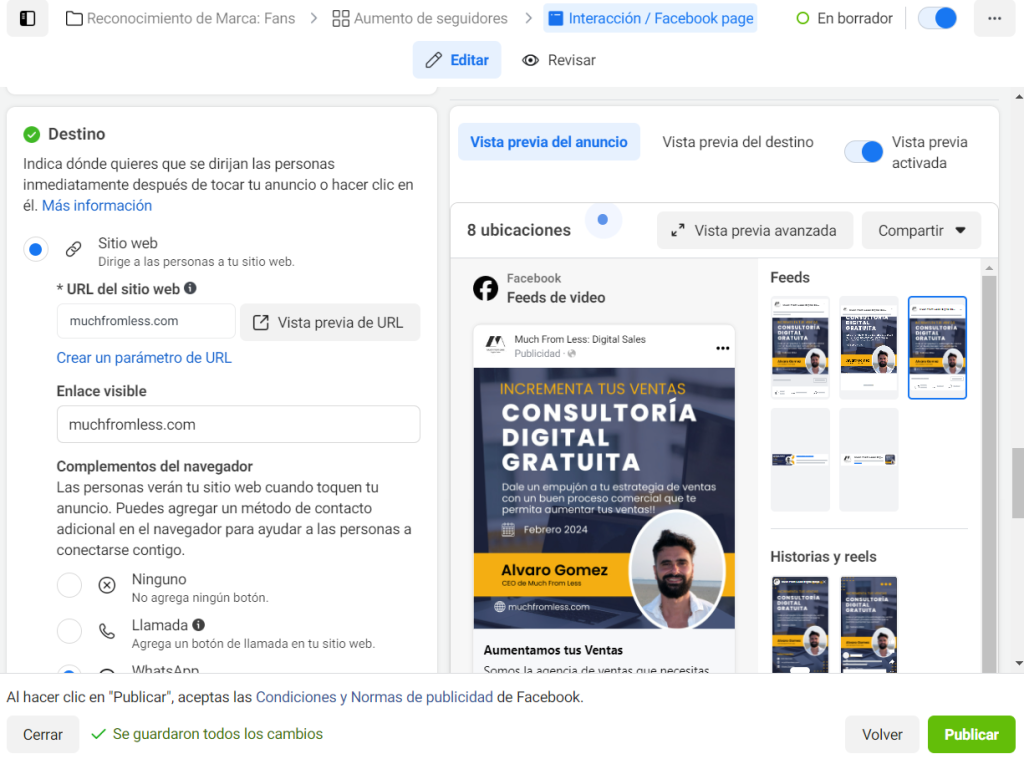Click the Consultoría Digital Gratuita ad image

[x=604, y=498]
